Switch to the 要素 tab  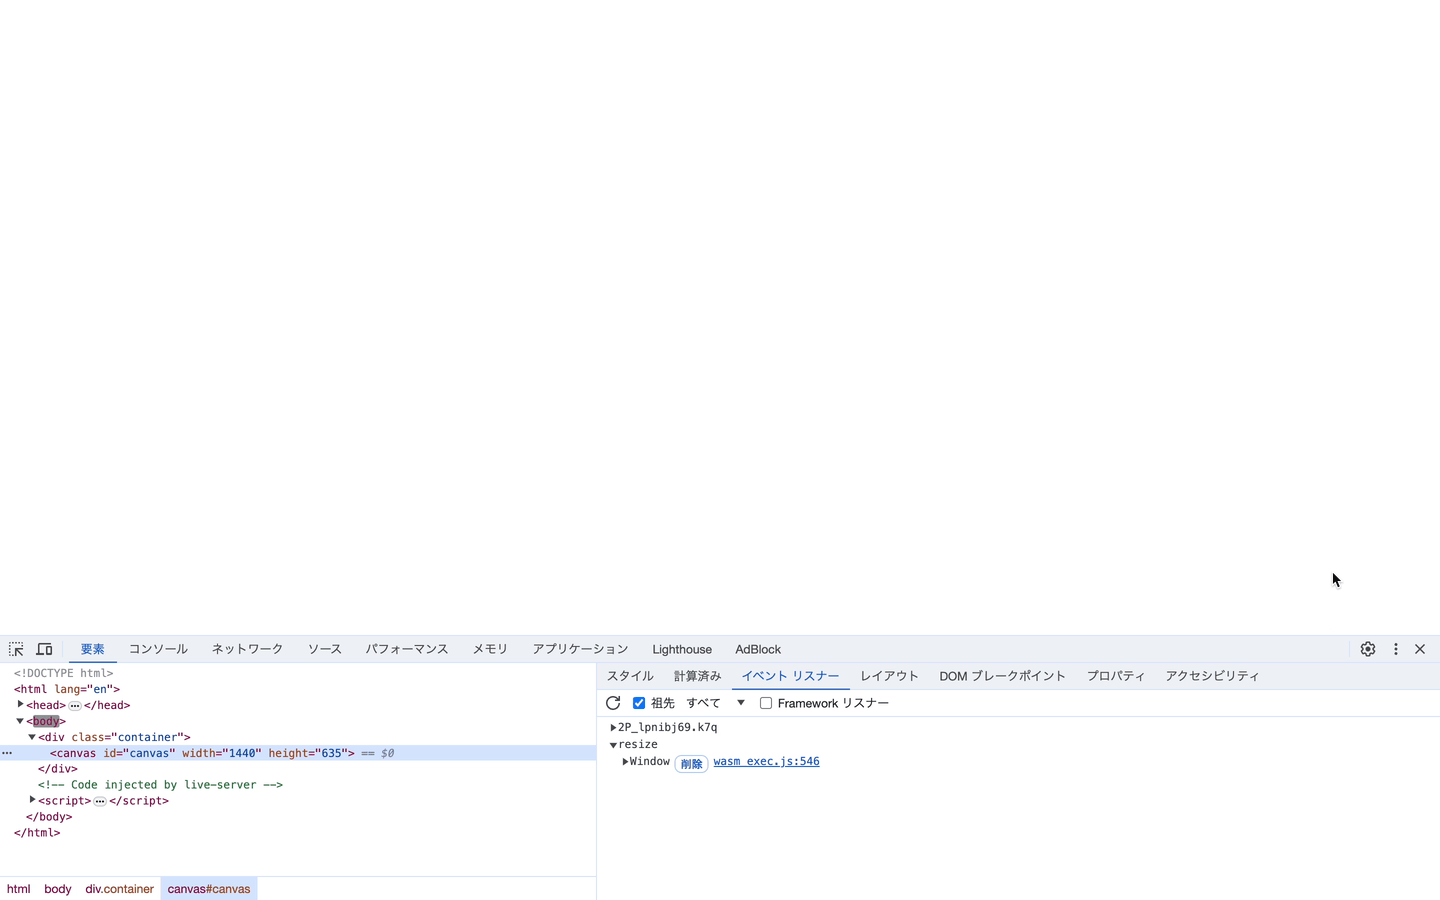[93, 649]
